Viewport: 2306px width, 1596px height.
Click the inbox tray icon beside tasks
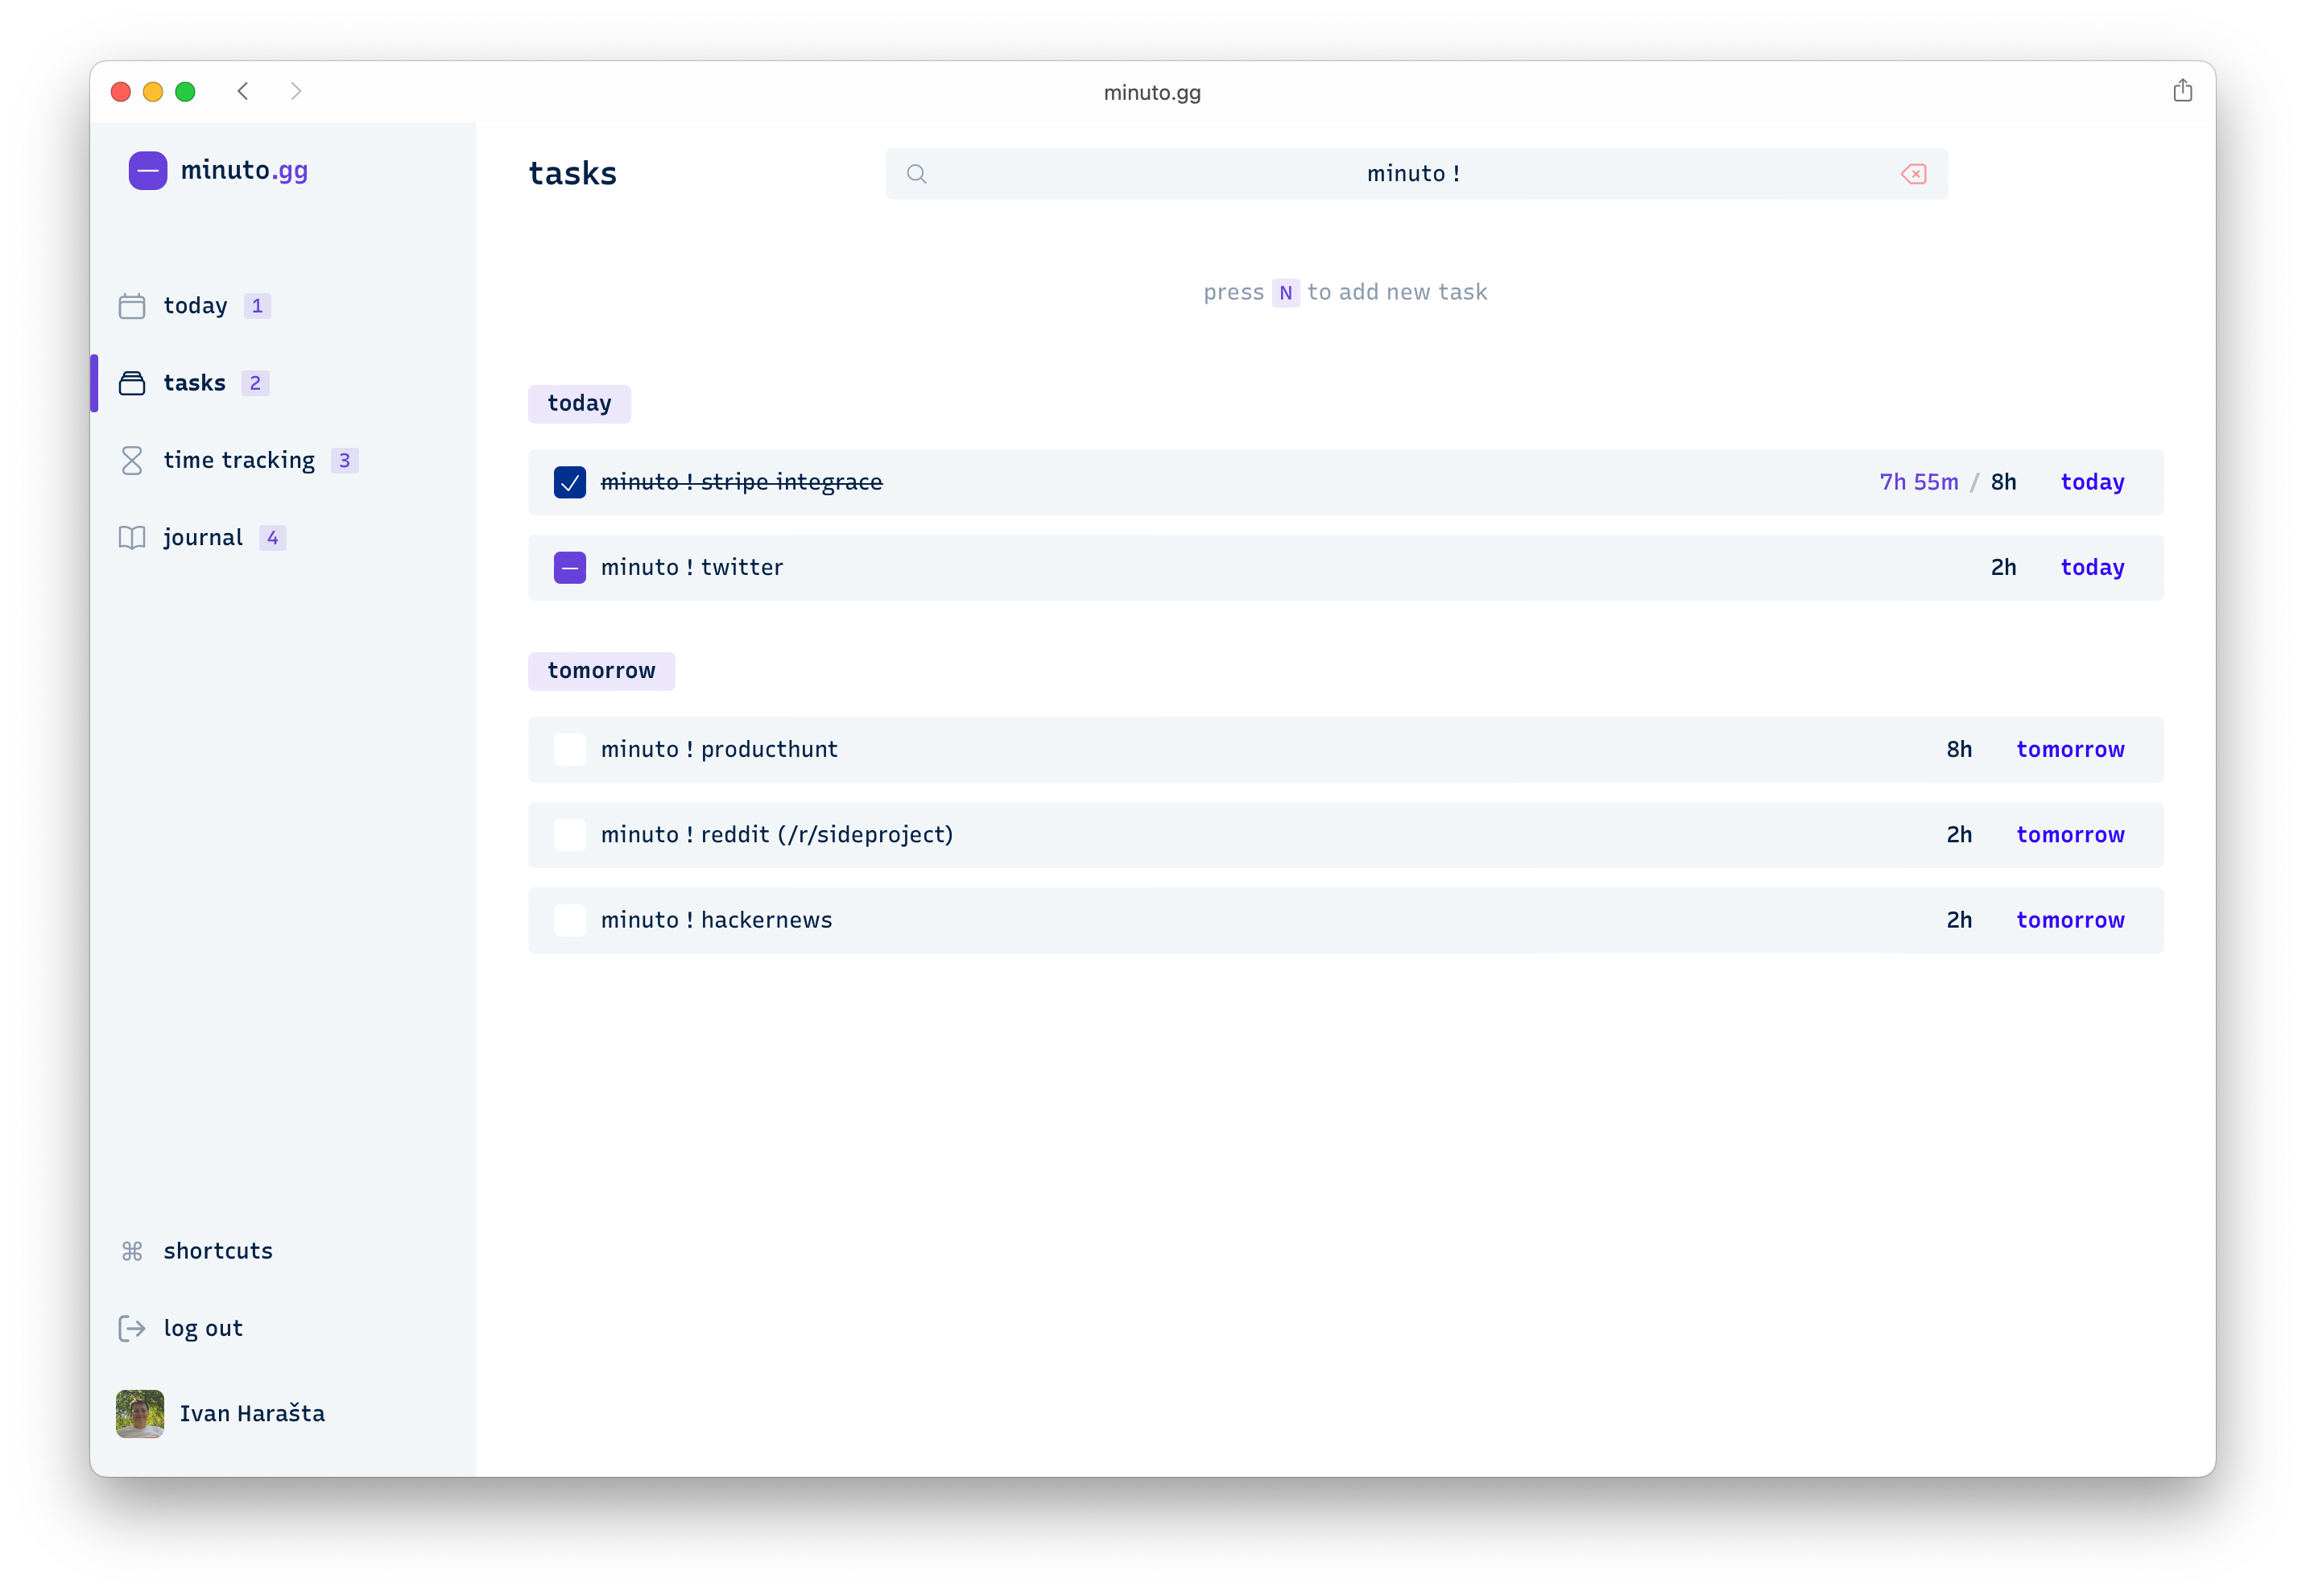click(132, 383)
